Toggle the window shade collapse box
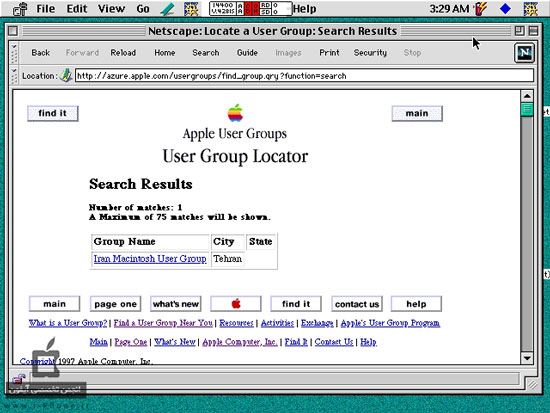 click(x=533, y=31)
